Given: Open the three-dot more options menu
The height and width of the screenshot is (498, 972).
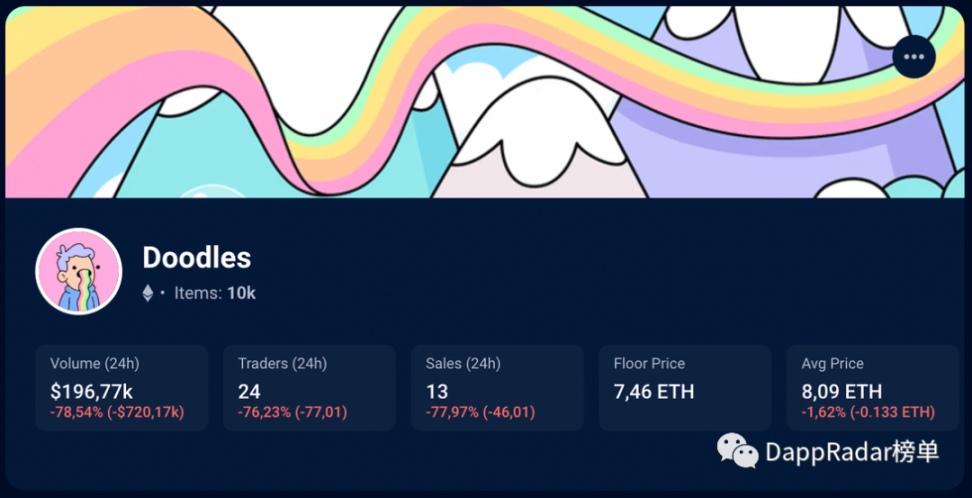Looking at the screenshot, I should [914, 56].
